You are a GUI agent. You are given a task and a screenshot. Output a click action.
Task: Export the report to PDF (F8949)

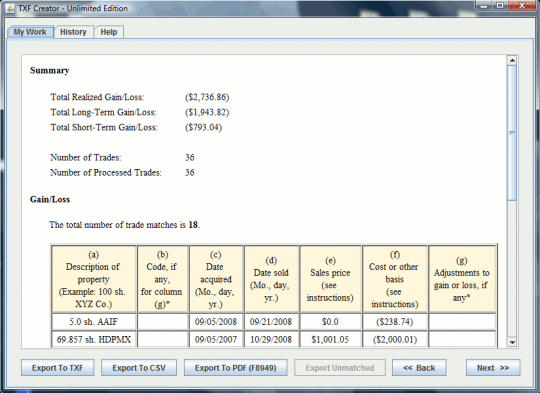click(x=236, y=368)
